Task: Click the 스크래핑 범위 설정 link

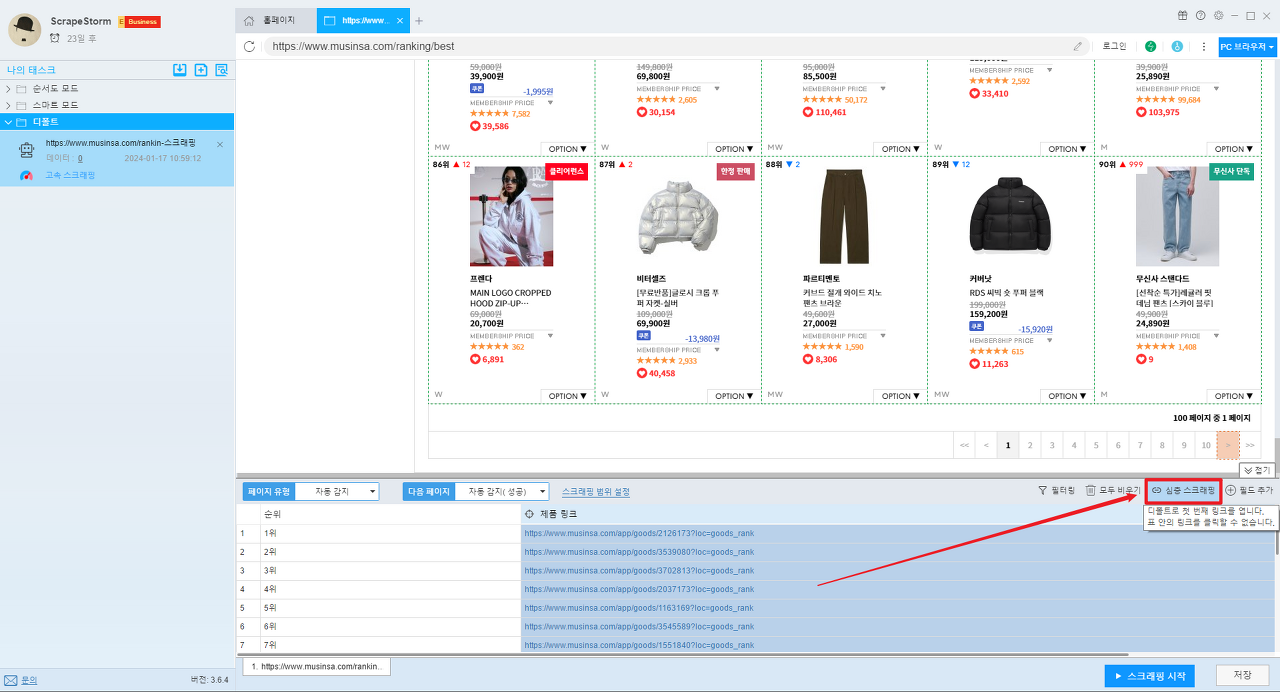Action: pos(596,492)
